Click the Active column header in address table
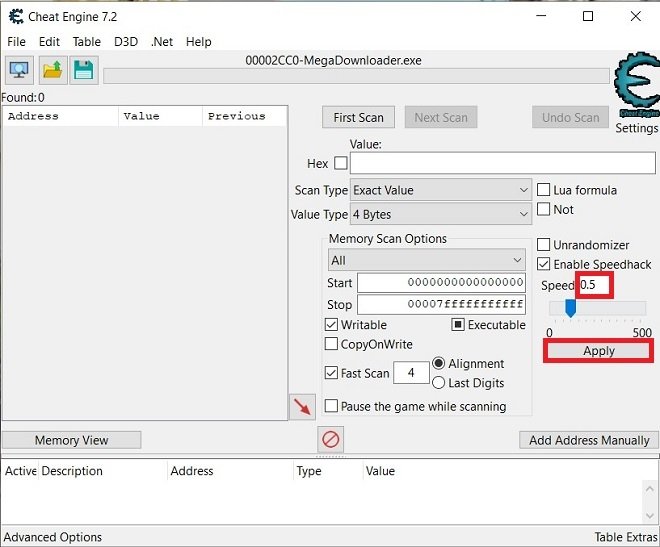 click(x=21, y=471)
